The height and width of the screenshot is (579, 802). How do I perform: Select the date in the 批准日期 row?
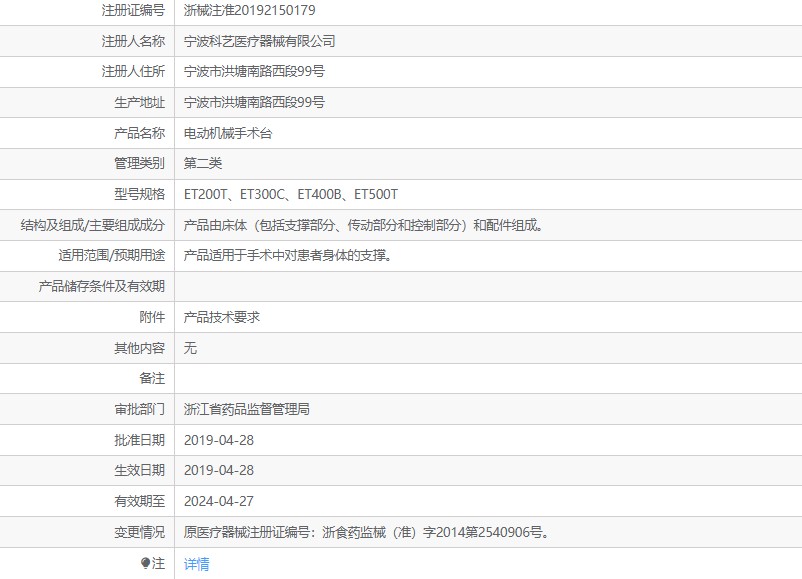pyautogui.click(x=219, y=440)
